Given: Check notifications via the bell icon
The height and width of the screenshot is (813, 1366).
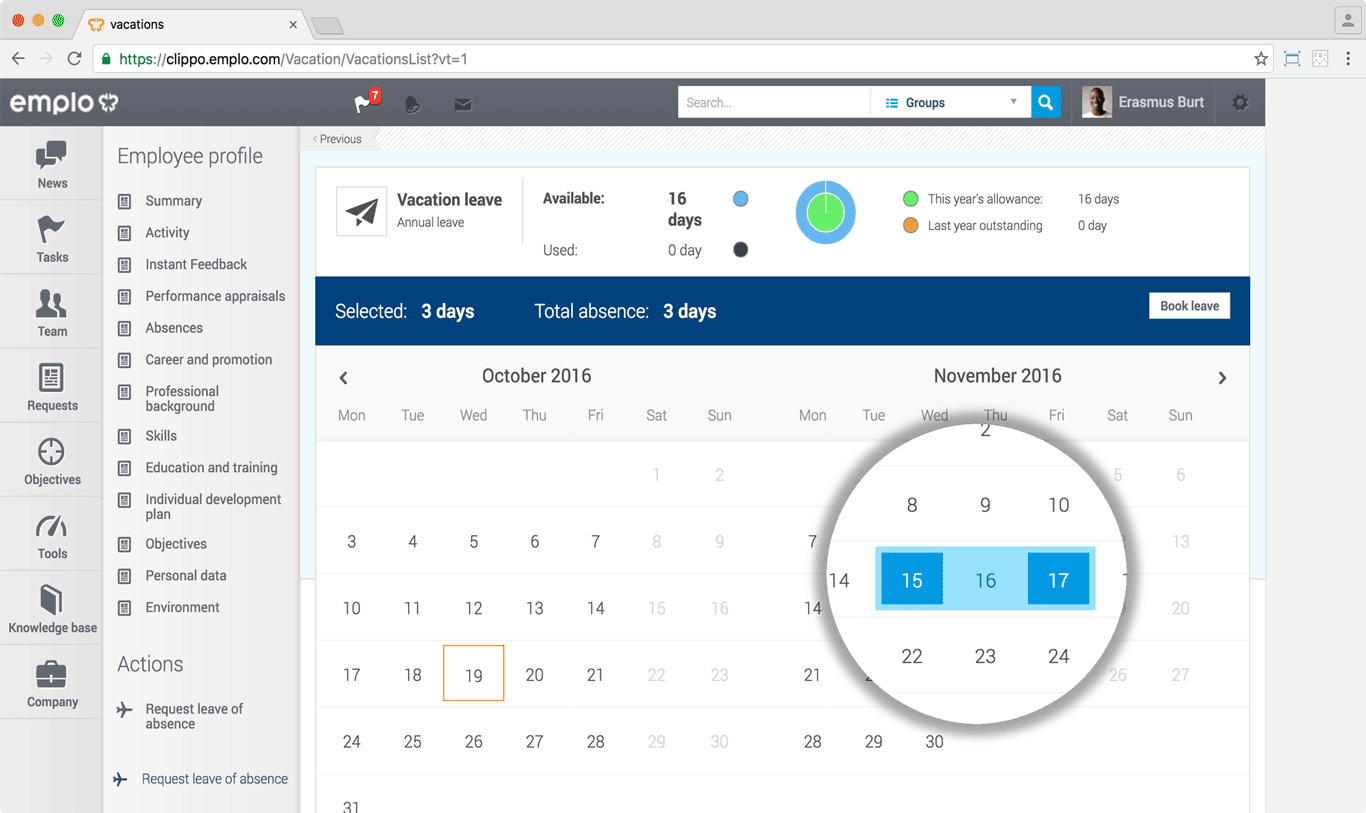Looking at the screenshot, I should pyautogui.click(x=412, y=103).
